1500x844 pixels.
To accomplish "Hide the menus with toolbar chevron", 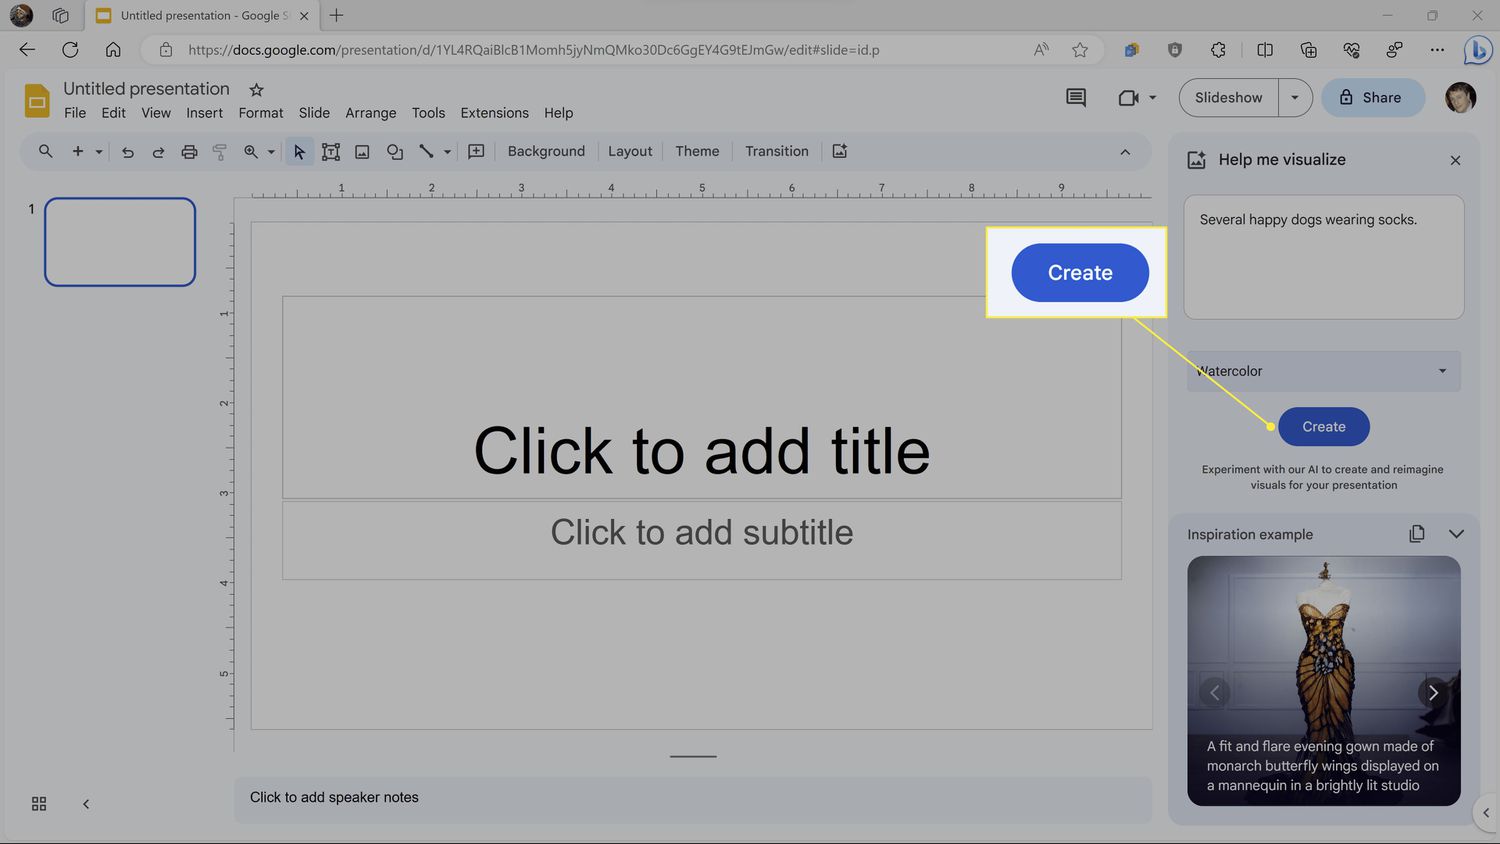I will [1125, 152].
